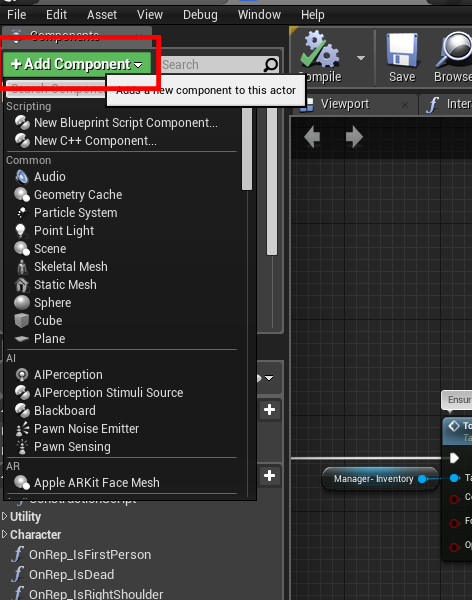
Task: Click the Save floppy disk icon
Action: [x=402, y=50]
